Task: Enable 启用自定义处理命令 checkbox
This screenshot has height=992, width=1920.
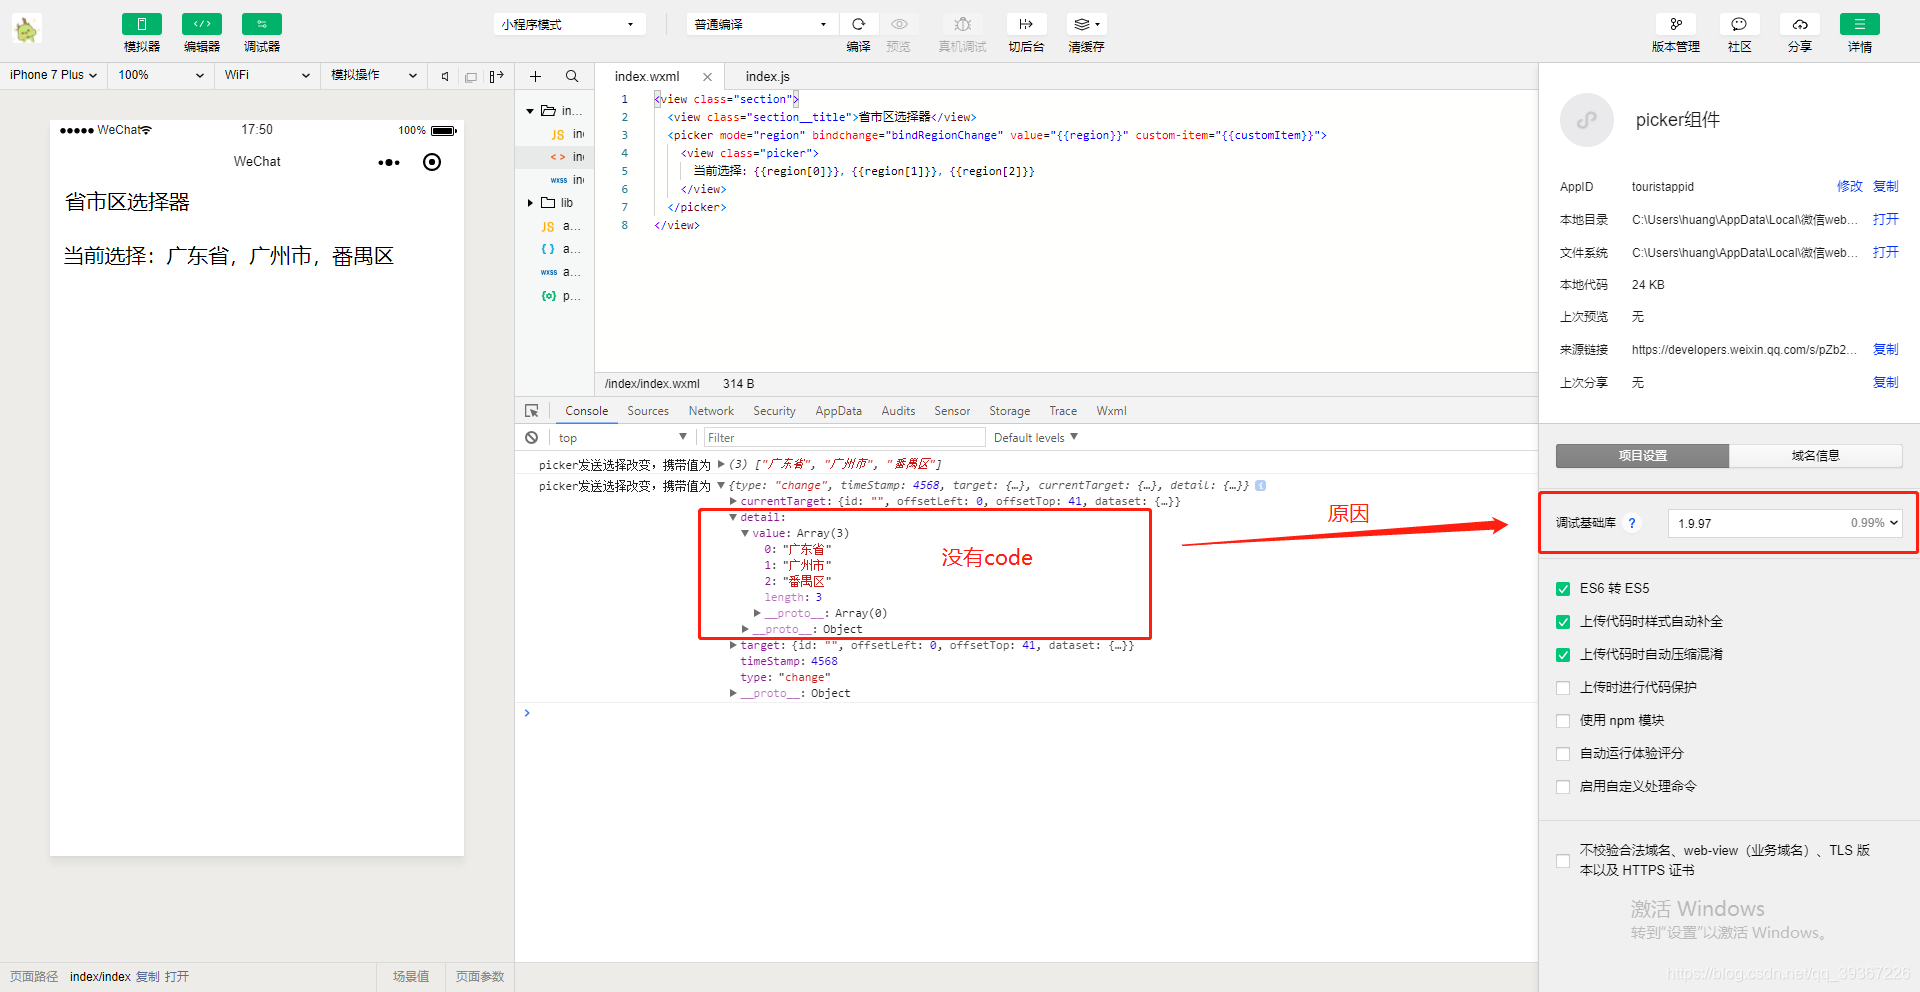Action: (x=1563, y=787)
